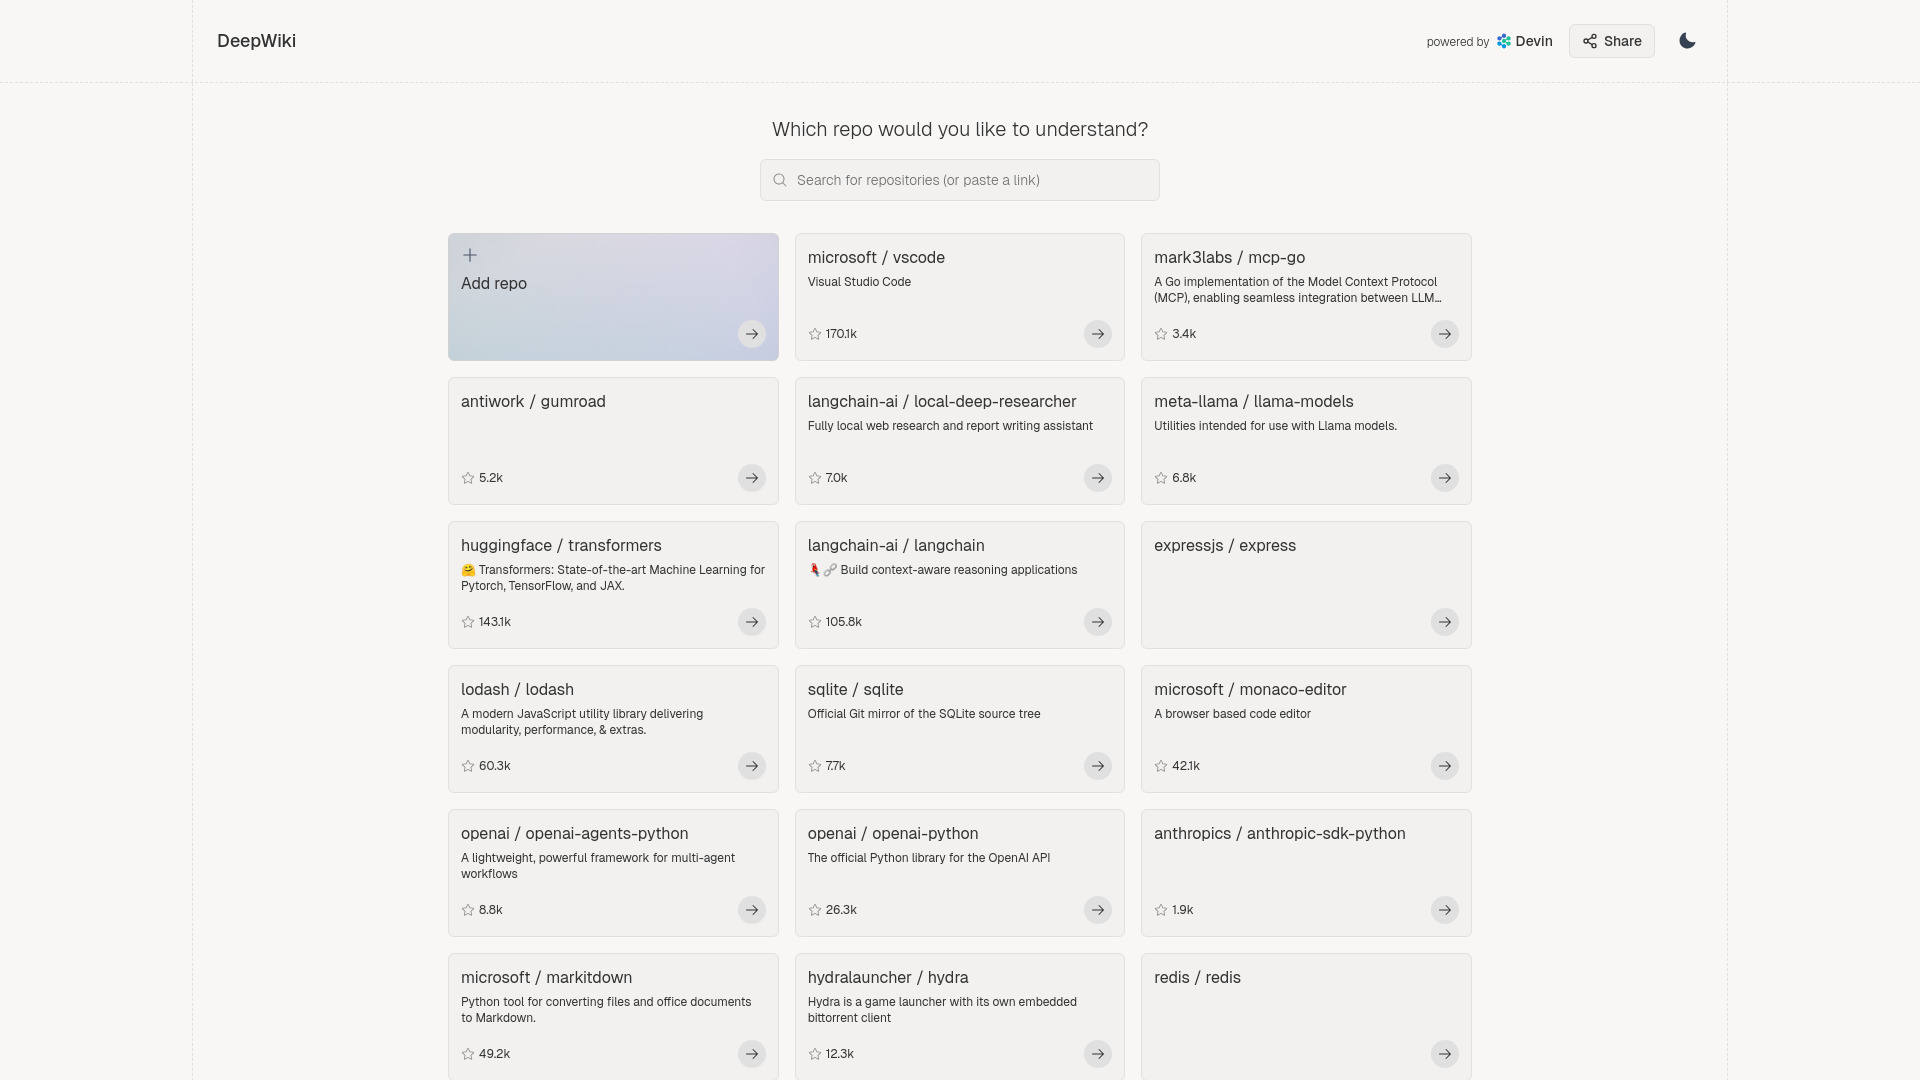Click the star icon on sqlite/sqlite card

pyautogui.click(x=813, y=766)
